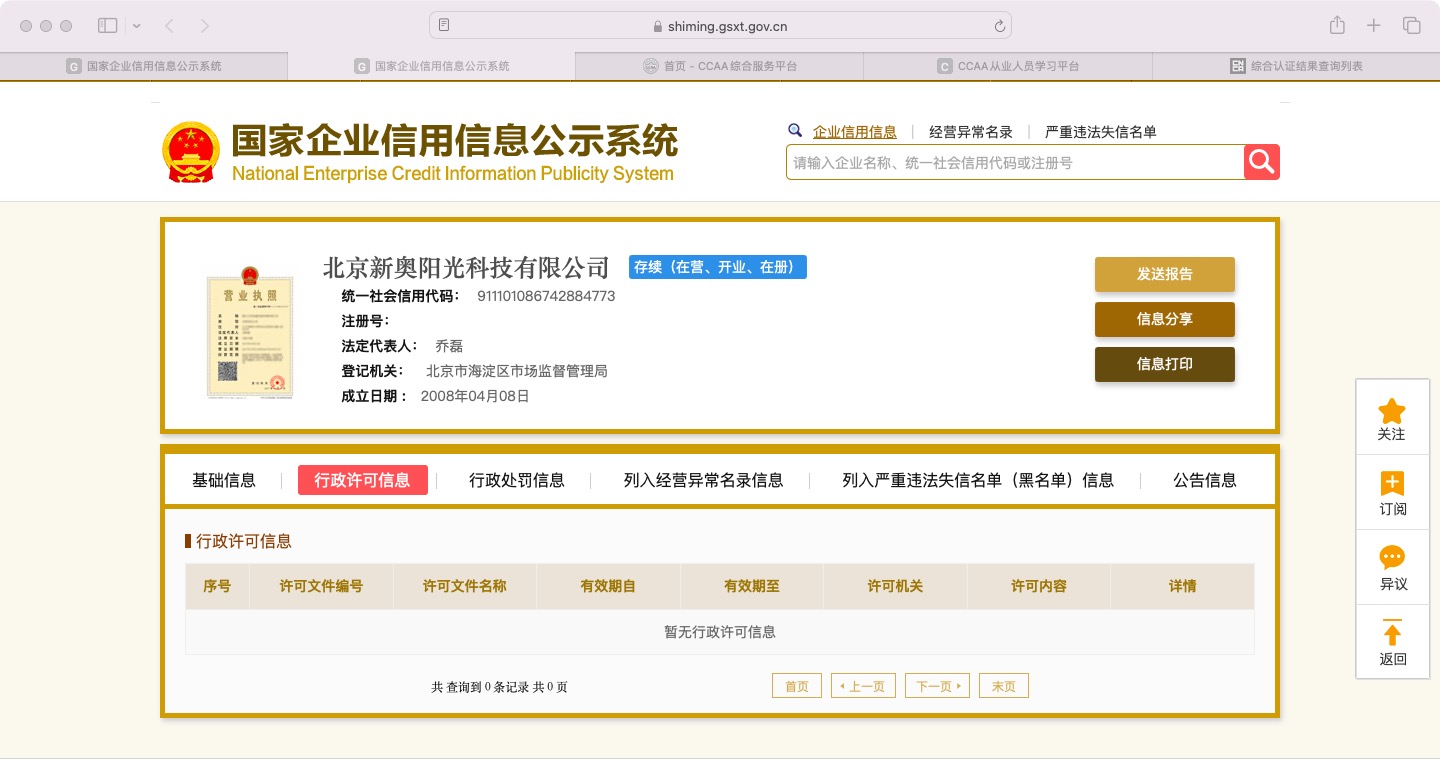The image size is (1440, 779).
Task: Open the 列入经营异常名录信息 tab
Action: click(x=704, y=480)
